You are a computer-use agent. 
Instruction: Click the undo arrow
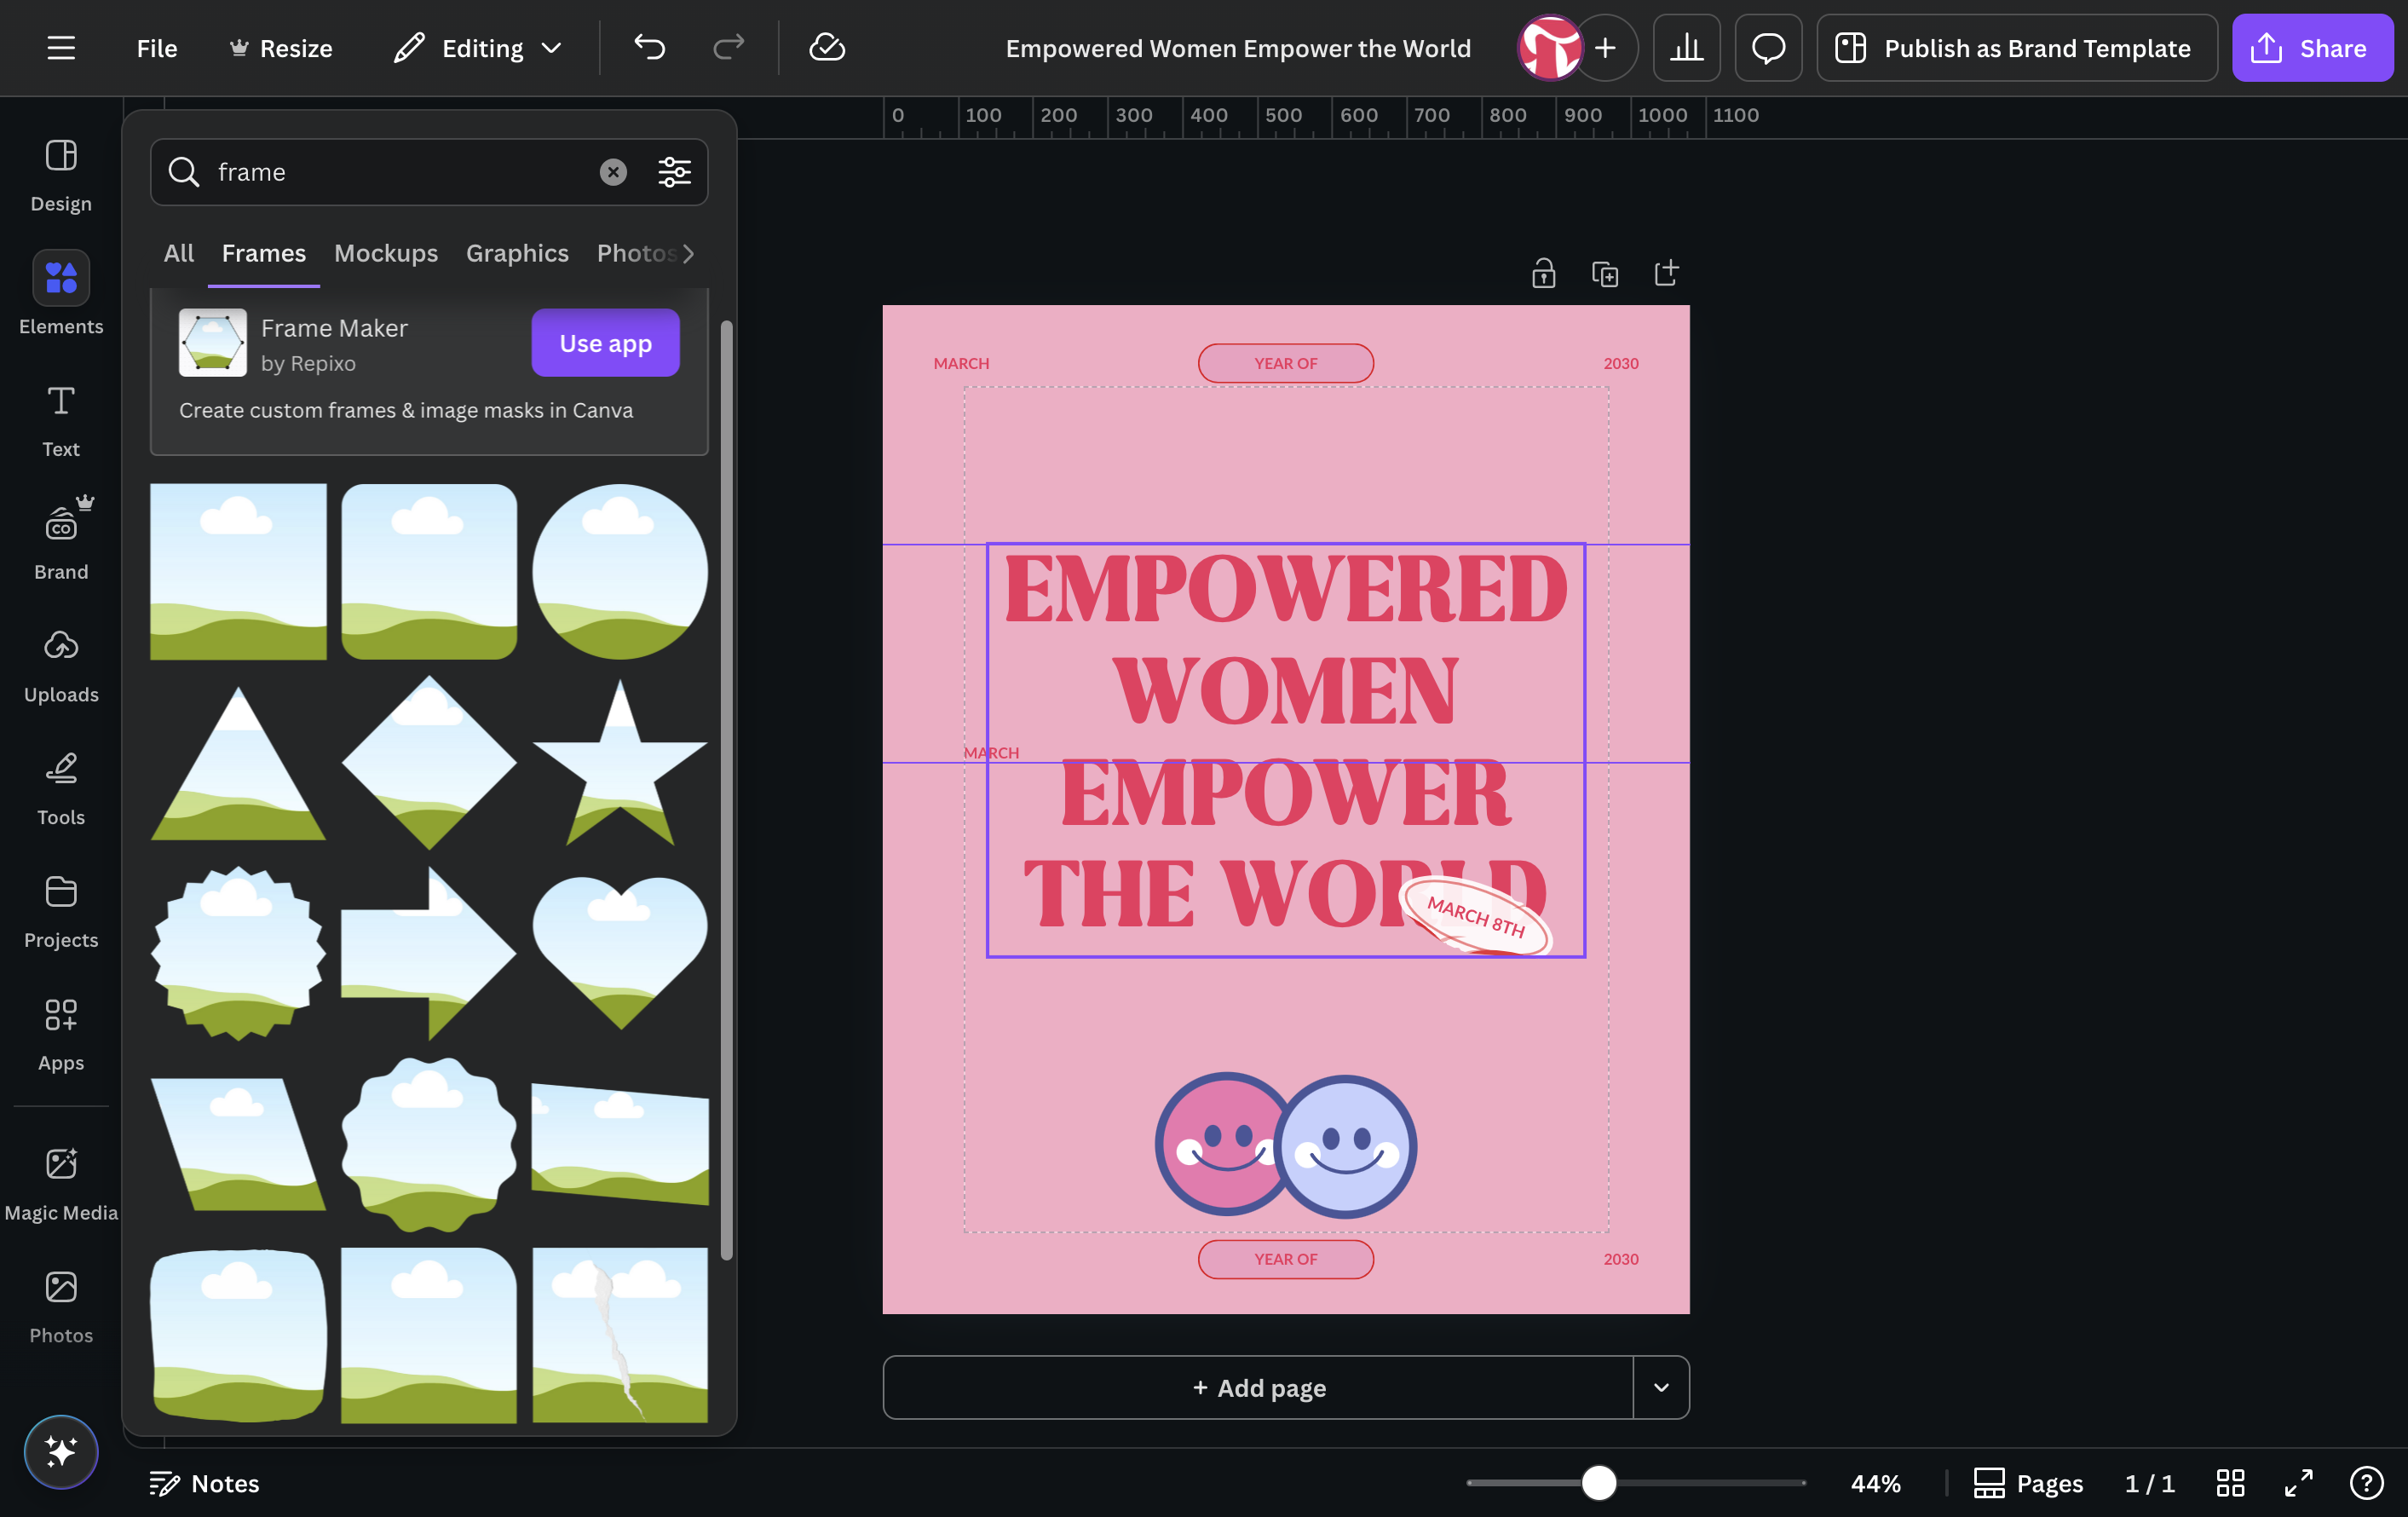[x=649, y=48]
